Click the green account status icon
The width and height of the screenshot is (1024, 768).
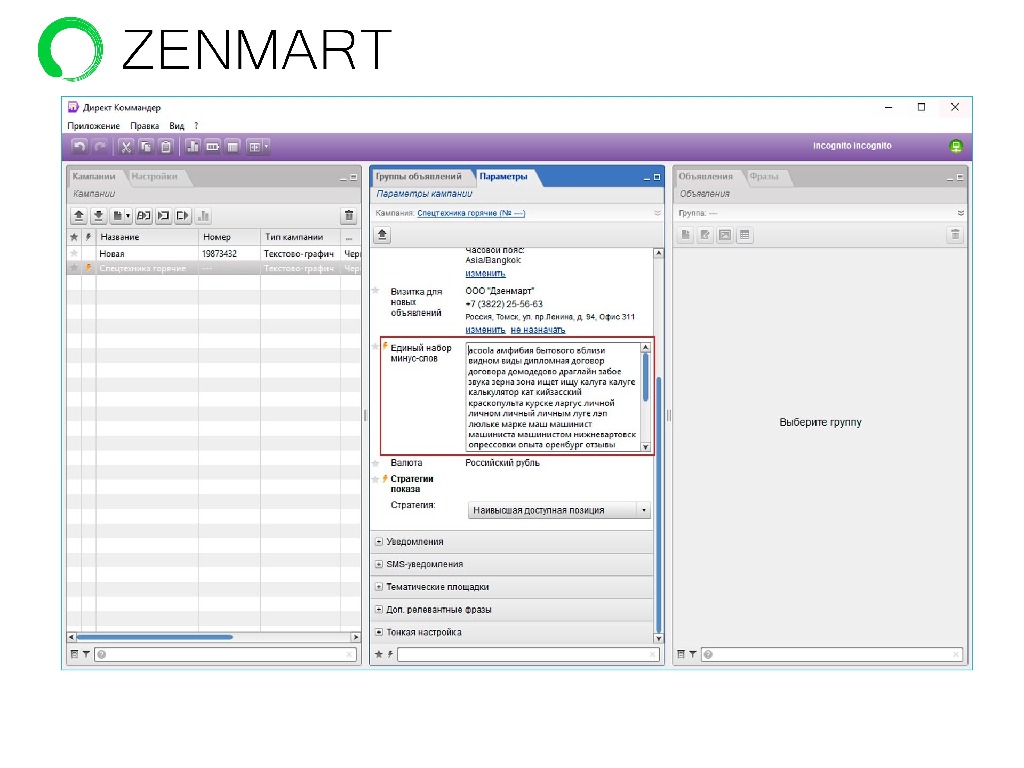coord(955,146)
